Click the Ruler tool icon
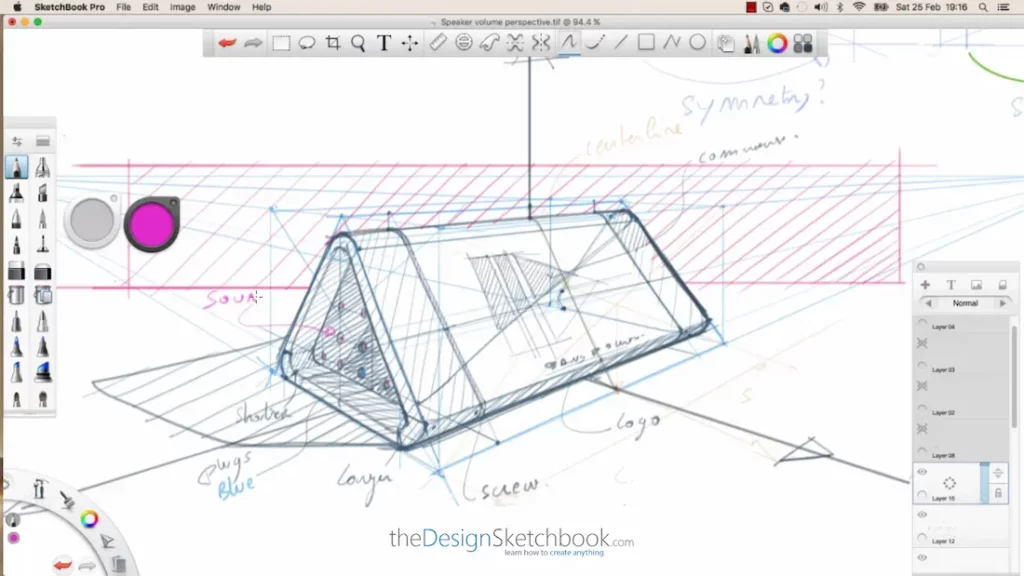 (437, 43)
